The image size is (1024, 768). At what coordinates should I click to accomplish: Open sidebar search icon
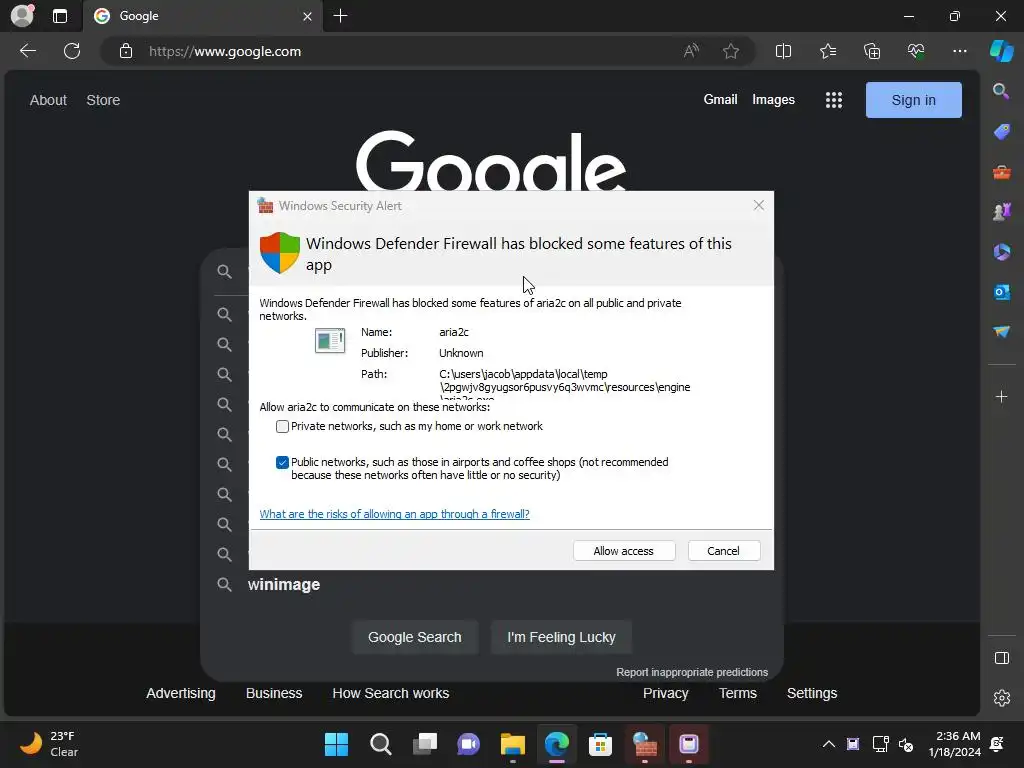[x=1001, y=91]
